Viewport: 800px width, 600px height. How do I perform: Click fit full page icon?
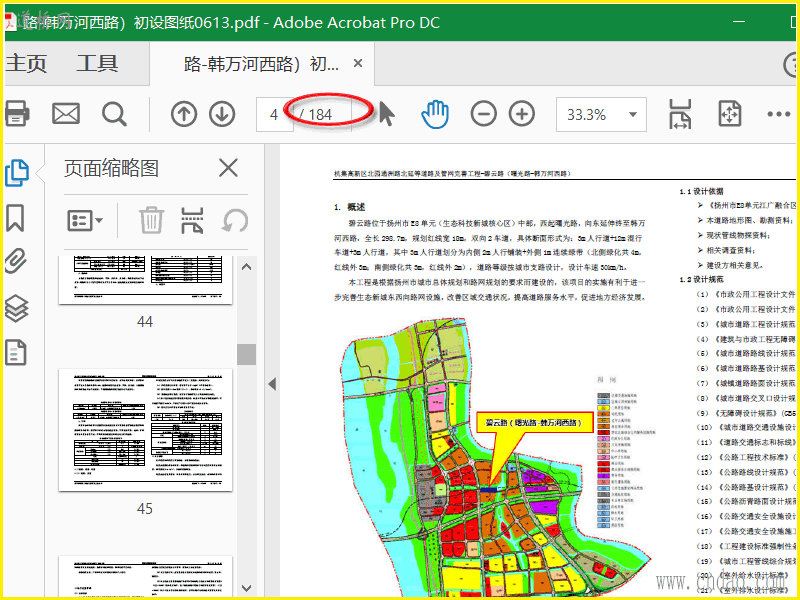pyautogui.click(x=730, y=113)
